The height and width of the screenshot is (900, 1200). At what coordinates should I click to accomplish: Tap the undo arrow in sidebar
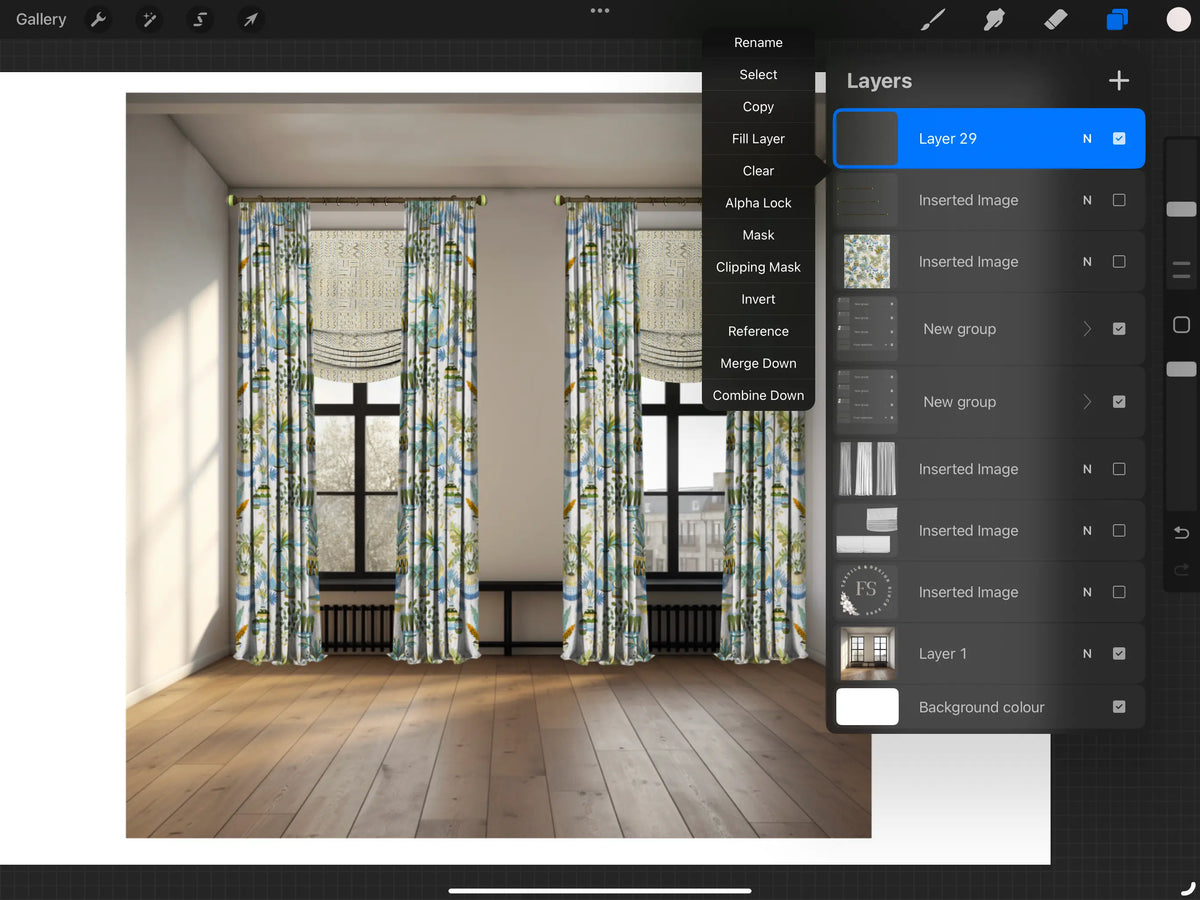[1181, 533]
